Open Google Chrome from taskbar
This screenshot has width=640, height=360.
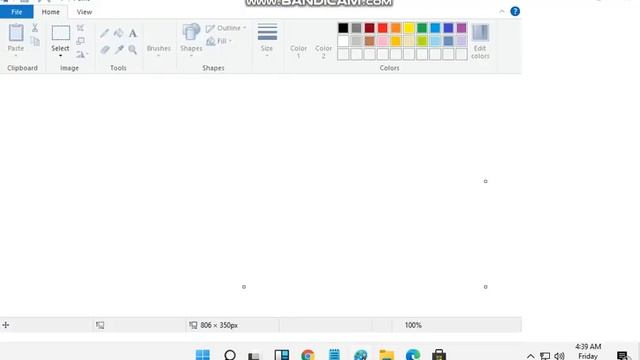308,355
